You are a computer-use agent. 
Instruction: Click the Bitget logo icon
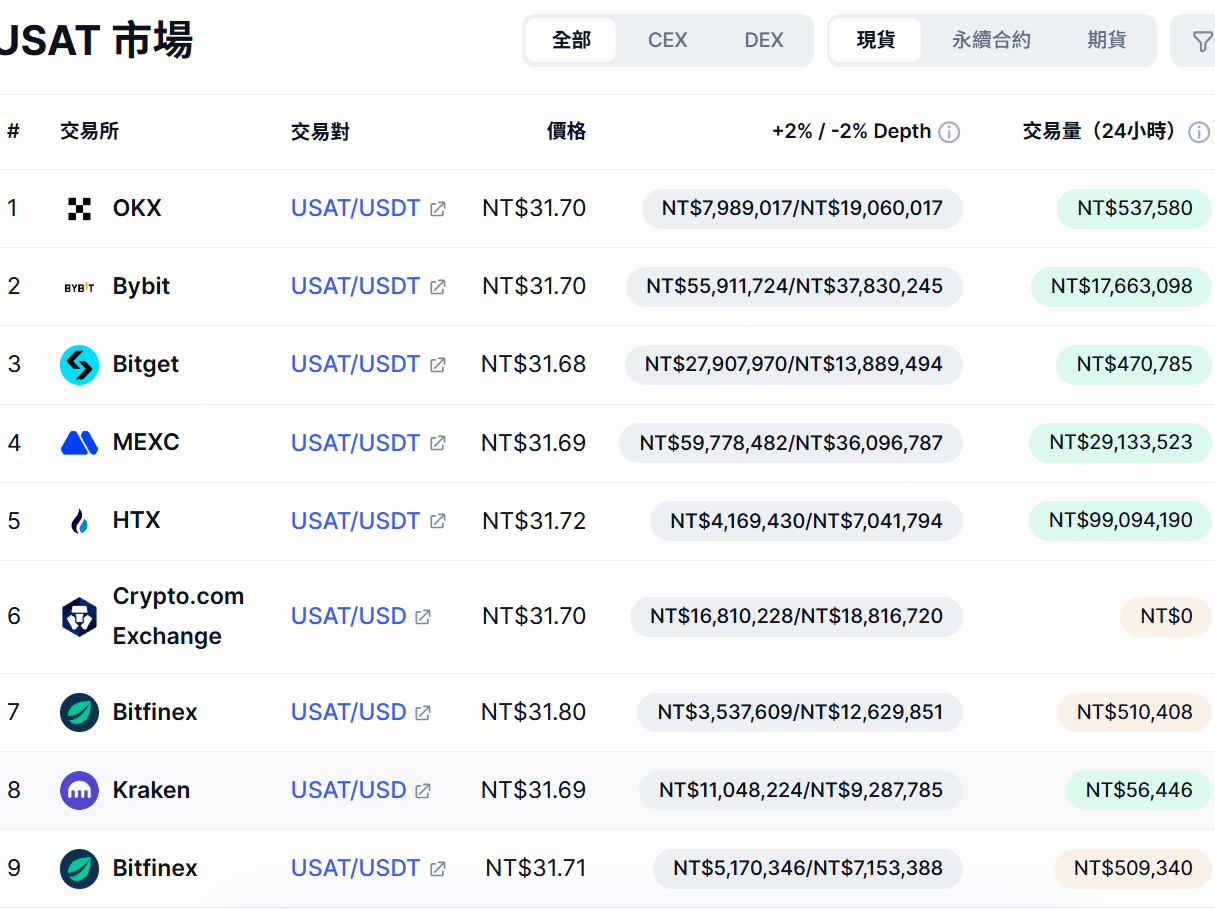point(79,365)
